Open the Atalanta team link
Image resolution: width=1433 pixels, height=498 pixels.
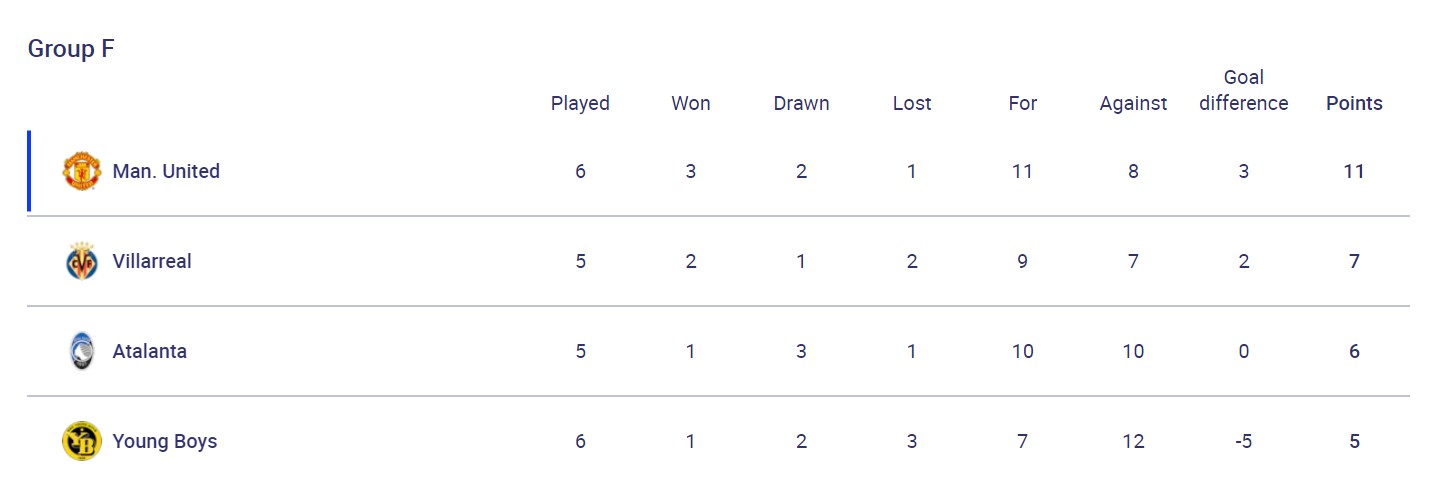click(149, 351)
